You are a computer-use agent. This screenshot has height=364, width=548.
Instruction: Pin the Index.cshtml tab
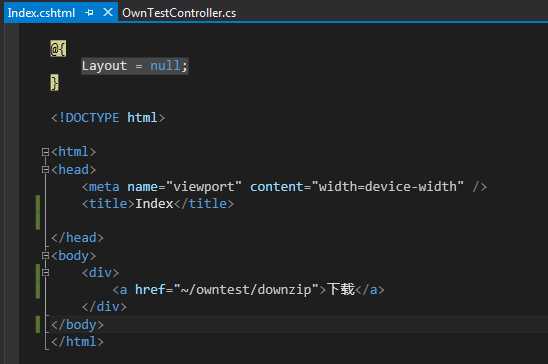pos(89,13)
